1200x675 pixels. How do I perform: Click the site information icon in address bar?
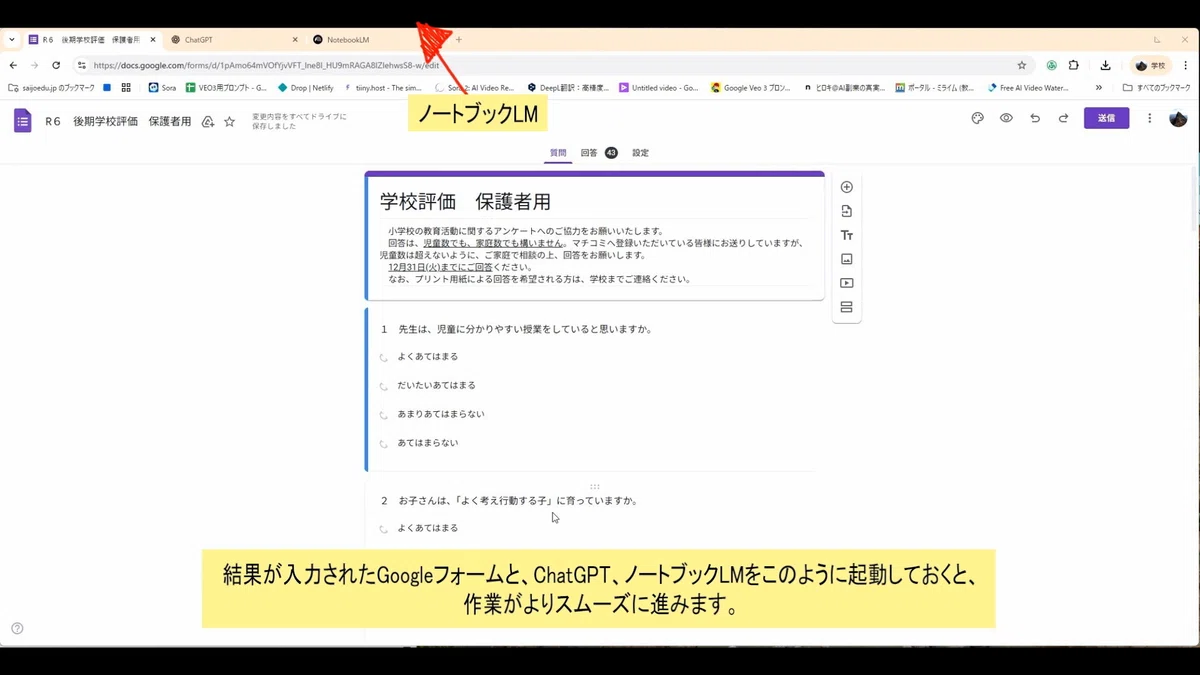[x=82, y=65]
